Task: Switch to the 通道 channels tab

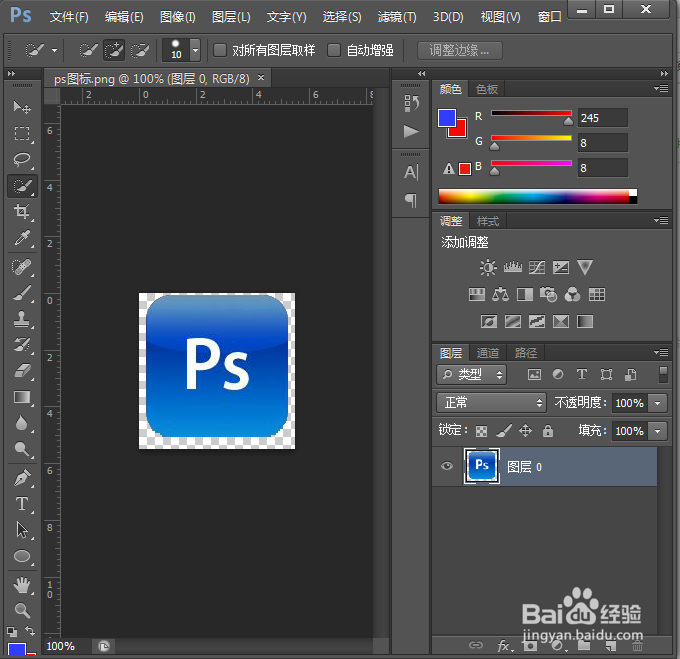Action: (x=488, y=353)
